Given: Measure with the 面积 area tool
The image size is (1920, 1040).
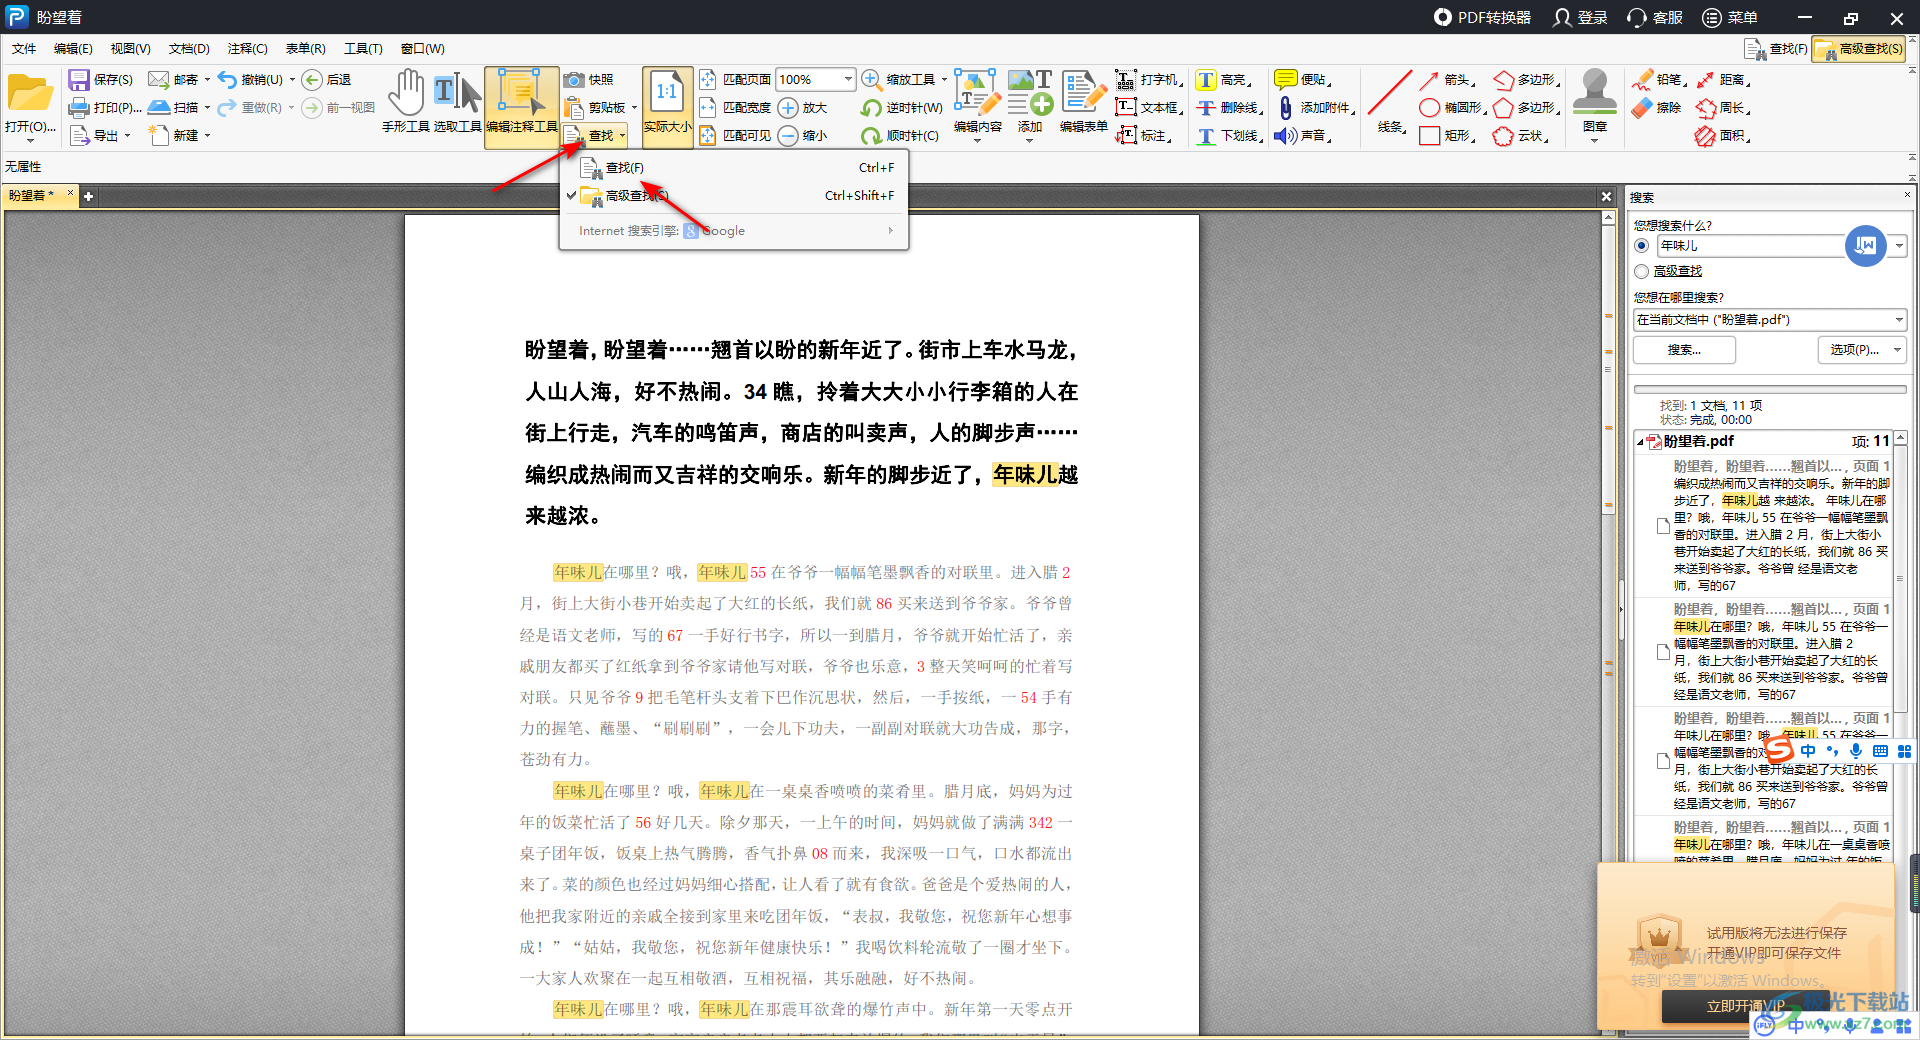Looking at the screenshot, I should 1722,135.
